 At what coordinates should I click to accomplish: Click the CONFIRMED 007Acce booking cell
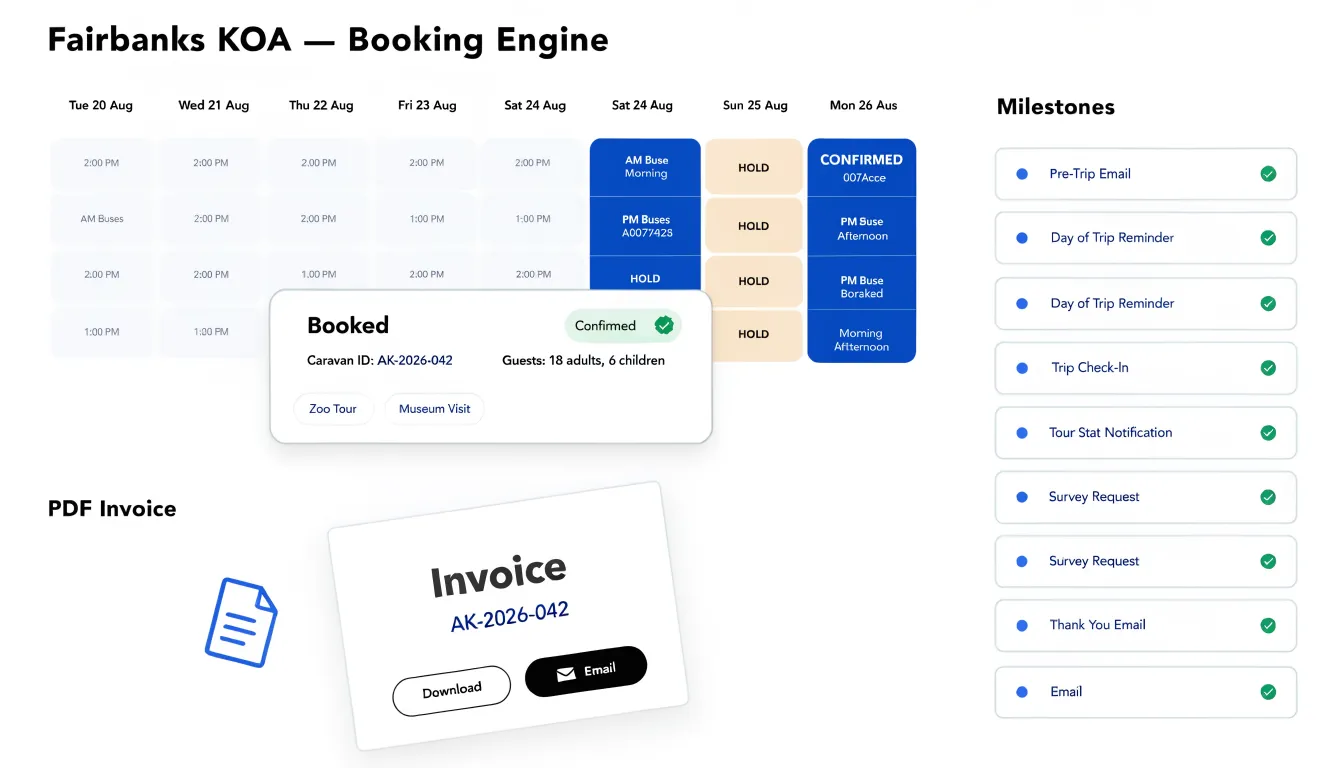pyautogui.click(x=862, y=168)
